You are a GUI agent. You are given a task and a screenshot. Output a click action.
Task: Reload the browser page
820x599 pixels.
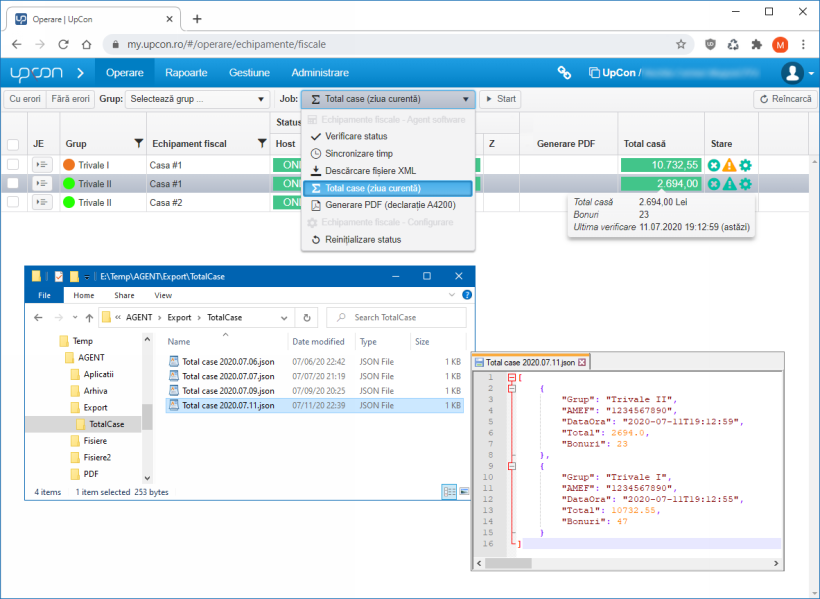[63, 44]
